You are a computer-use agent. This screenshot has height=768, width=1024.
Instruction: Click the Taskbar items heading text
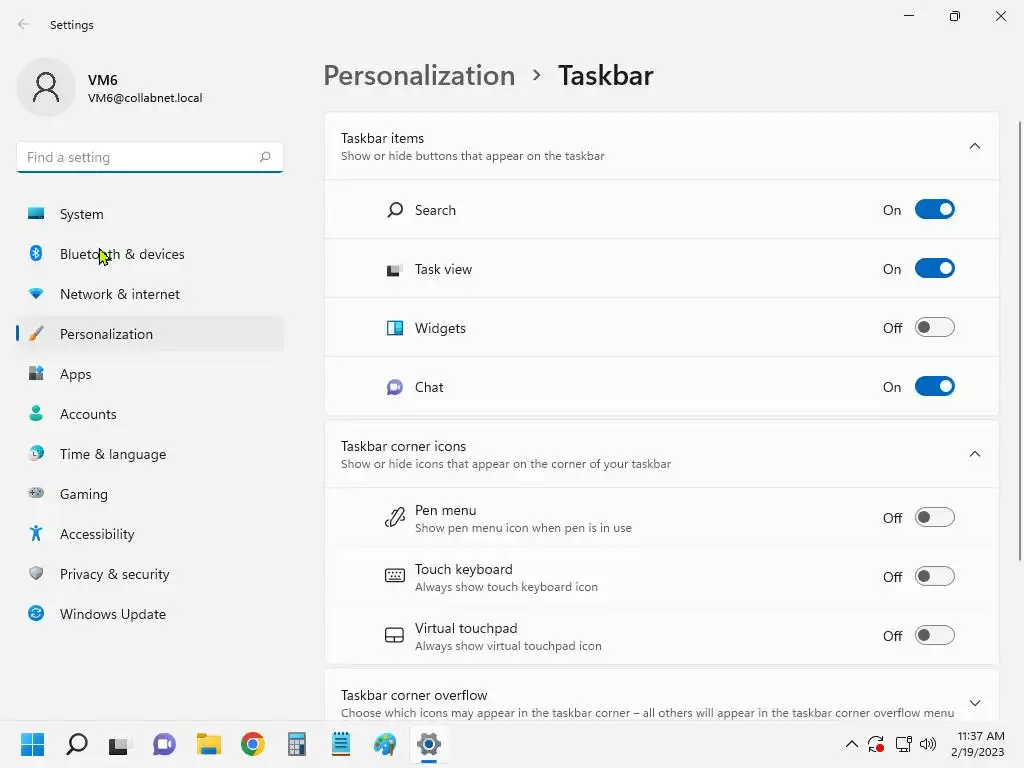(x=382, y=138)
